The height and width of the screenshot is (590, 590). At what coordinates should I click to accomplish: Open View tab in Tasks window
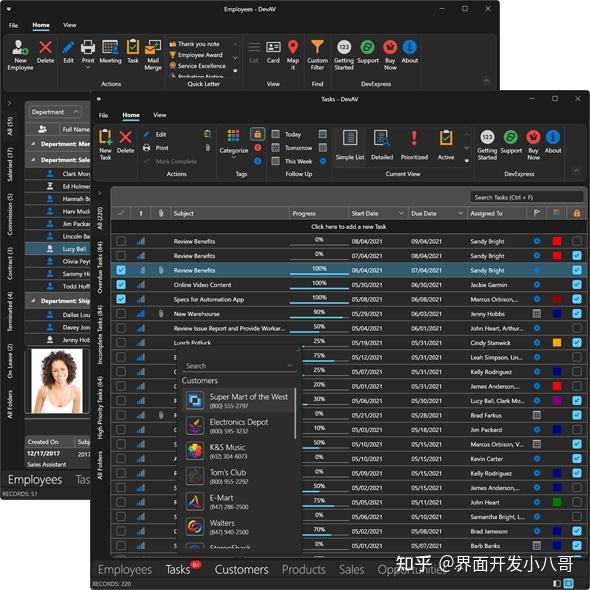(160, 115)
